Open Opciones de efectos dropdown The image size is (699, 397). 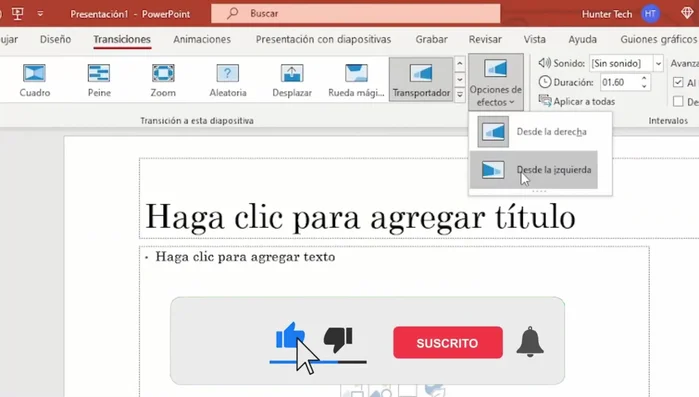[x=496, y=82]
